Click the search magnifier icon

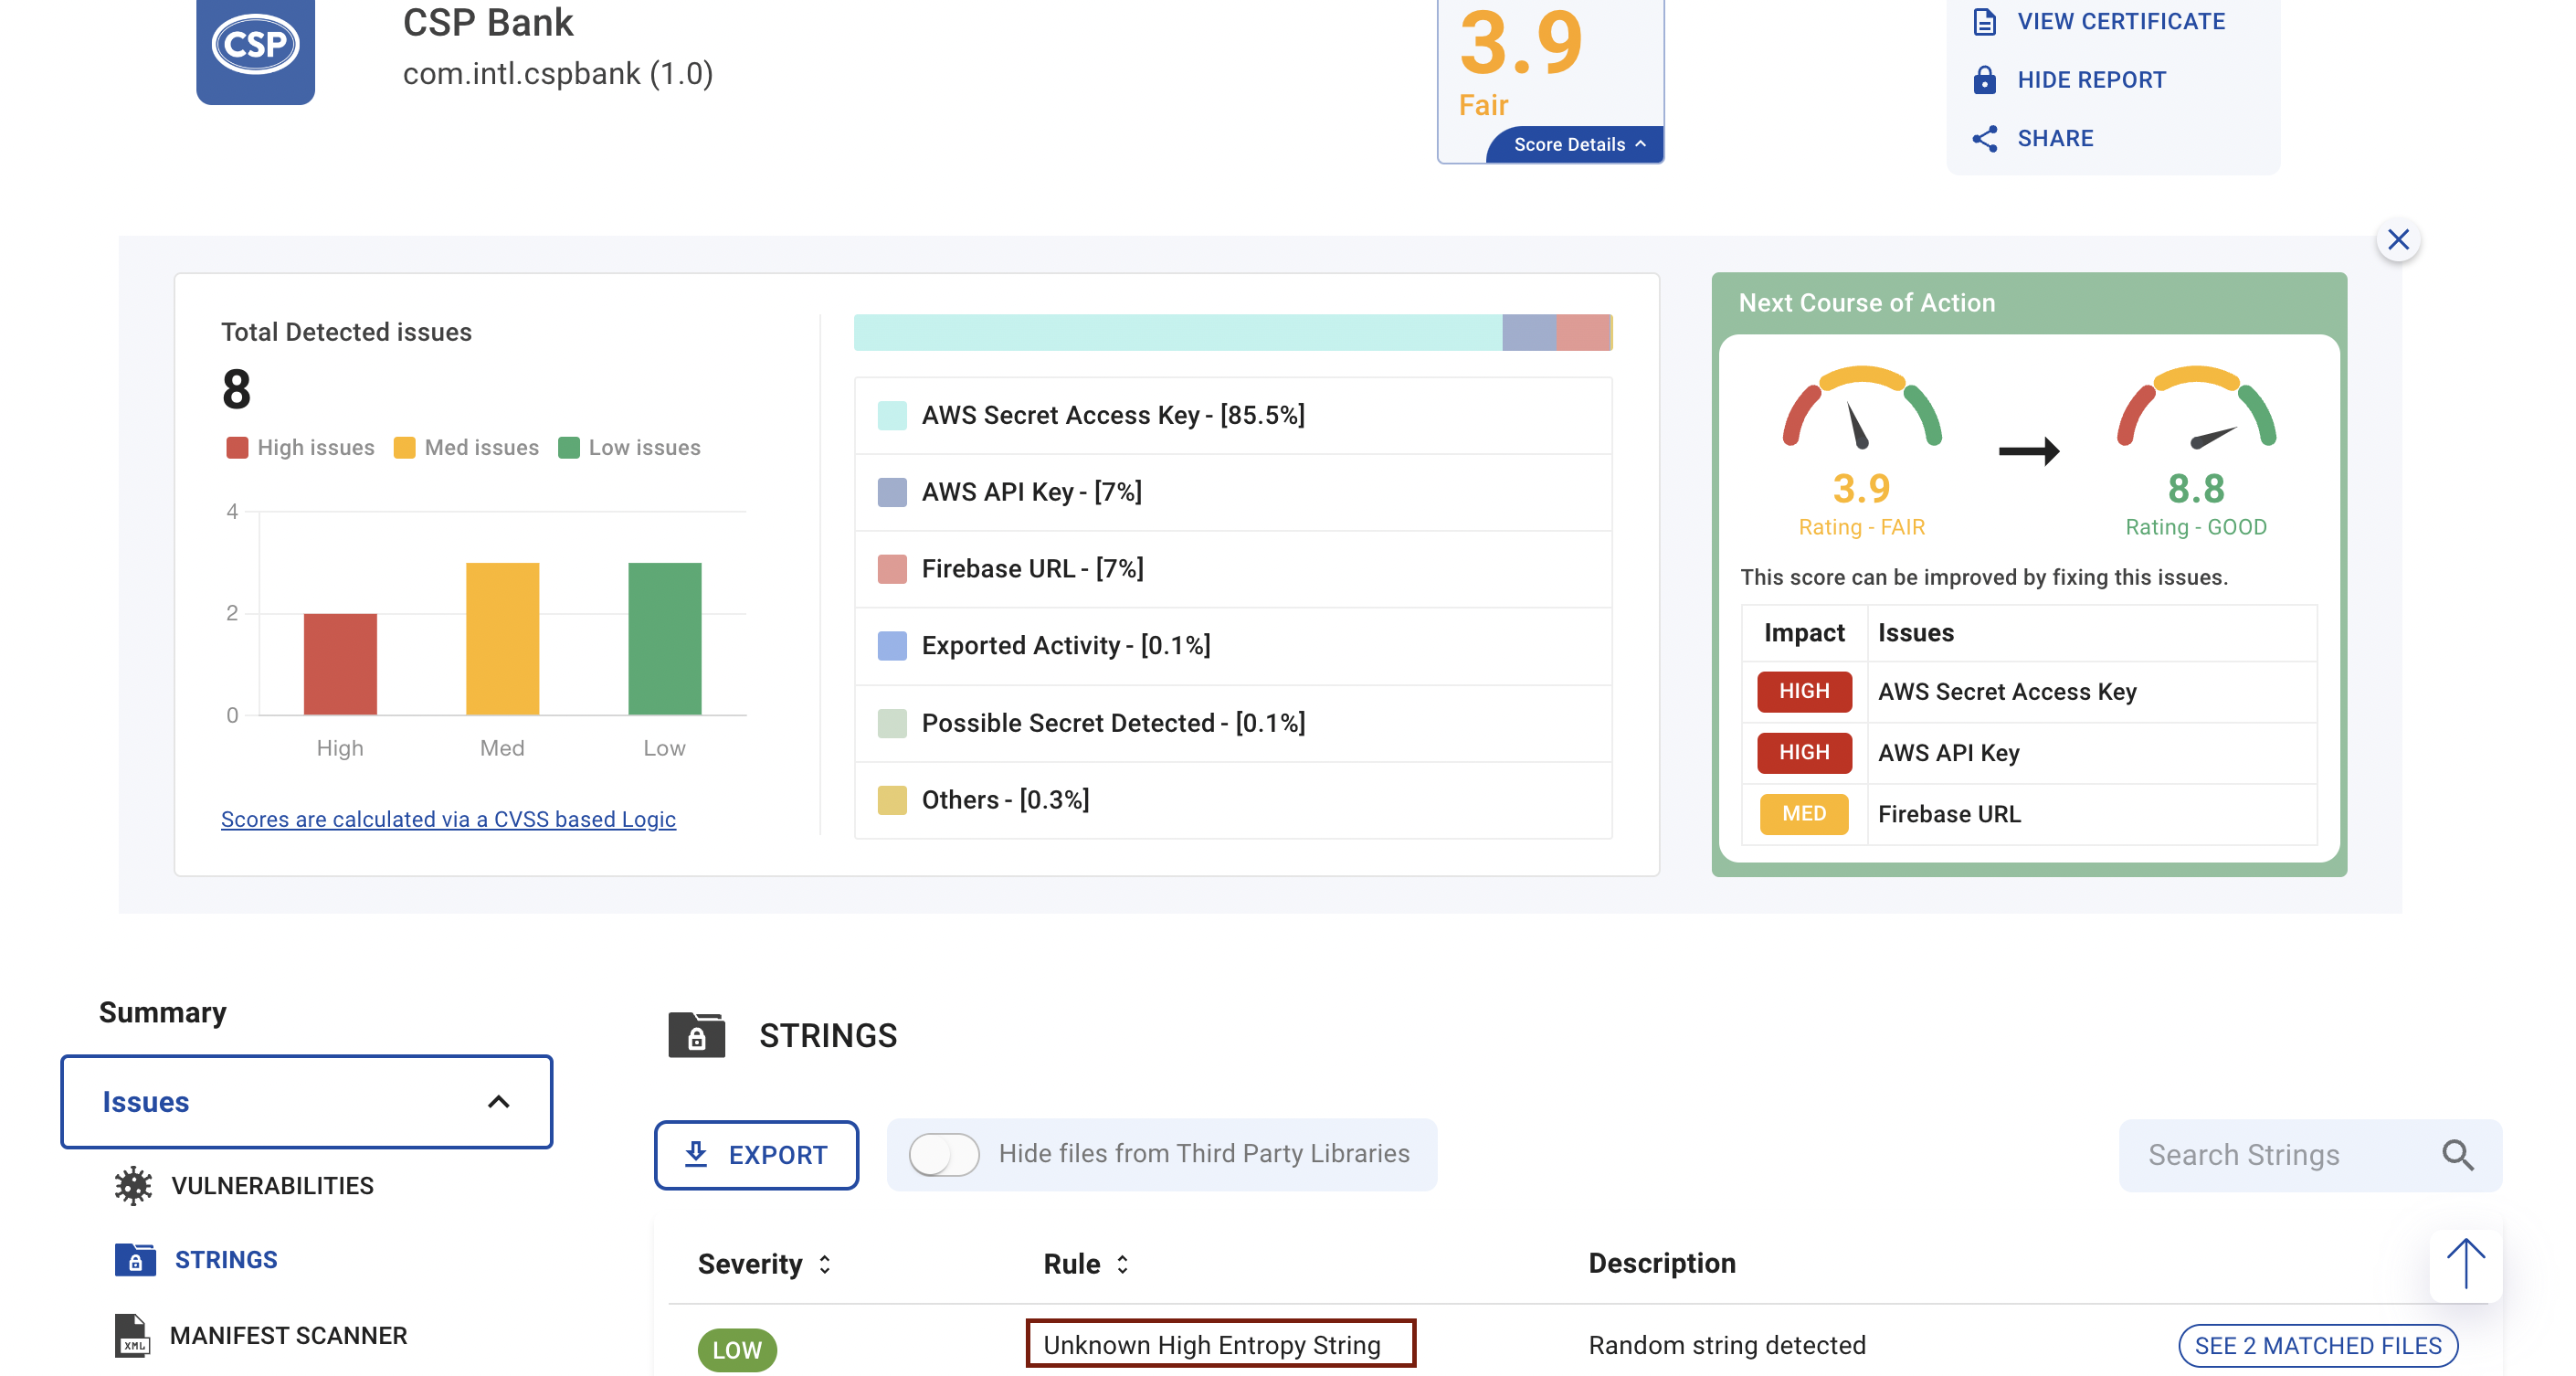click(2457, 1155)
